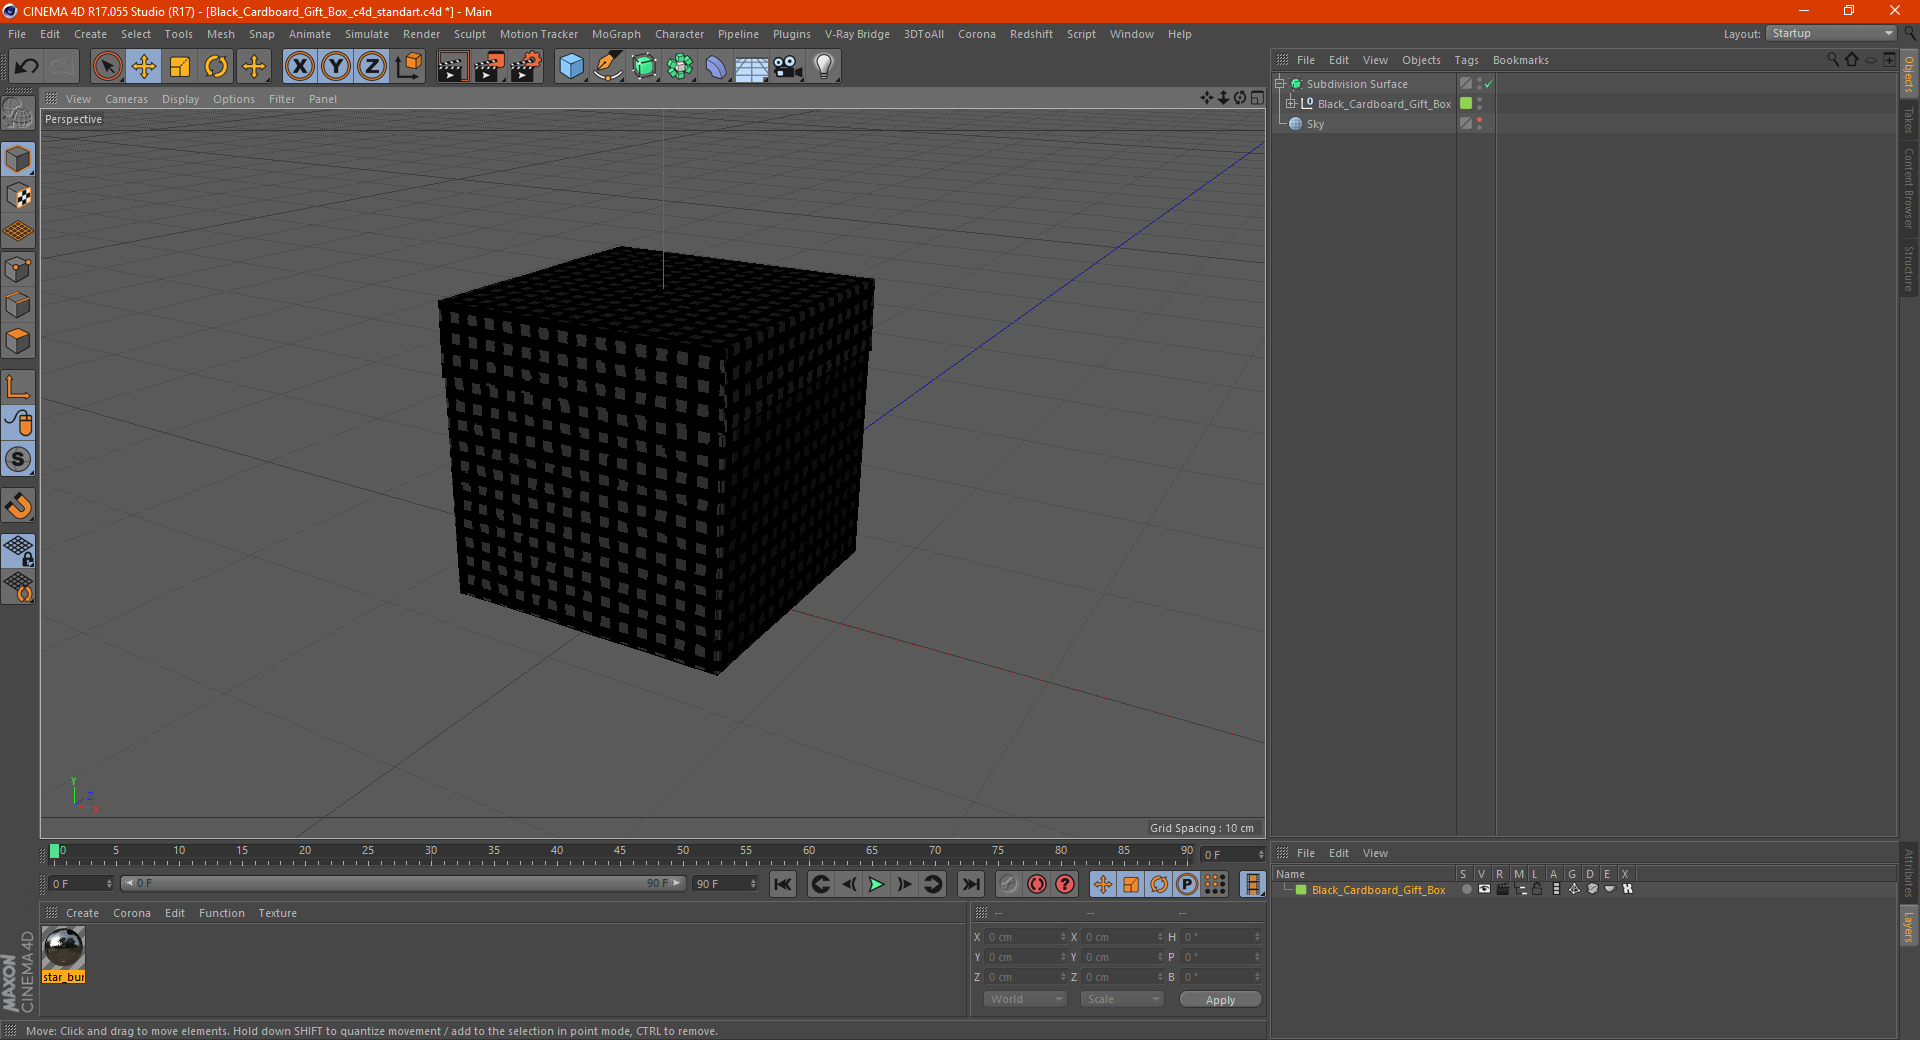Collapse the Subdivision Surface tree item
Screen dimensions: 1920x1040
1279,84
